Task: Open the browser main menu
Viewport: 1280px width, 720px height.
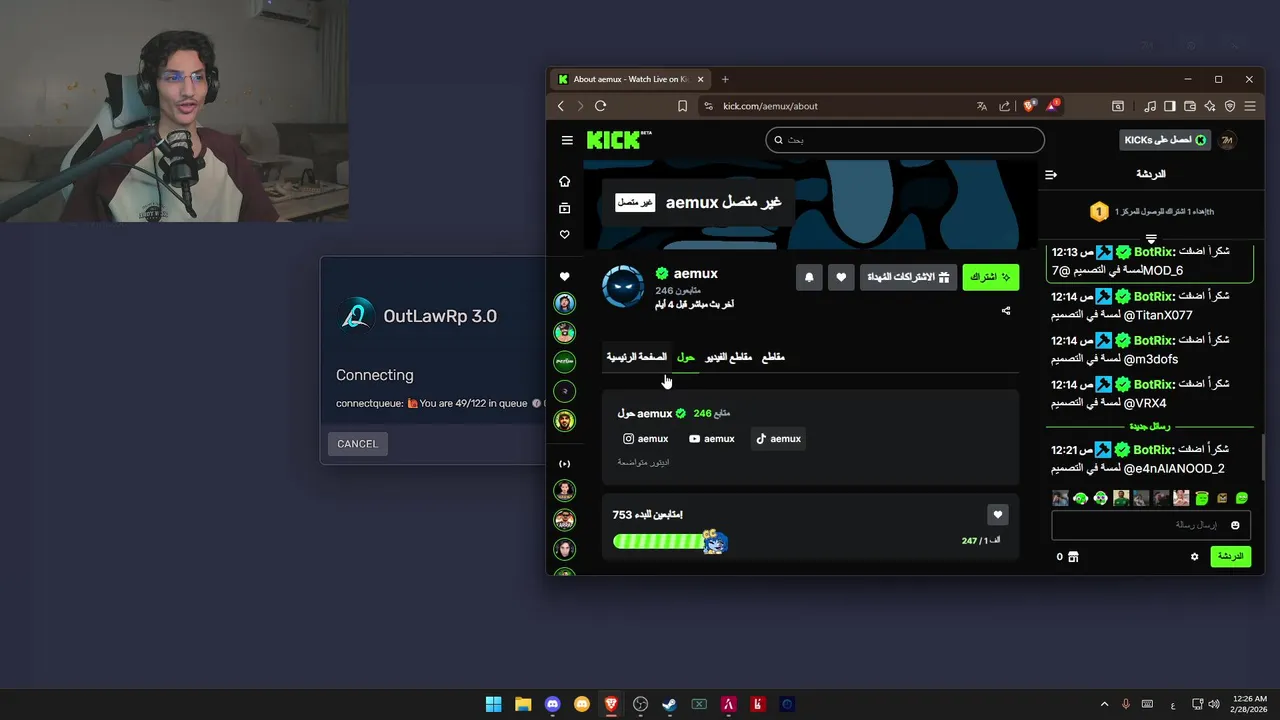Action: click(1250, 106)
